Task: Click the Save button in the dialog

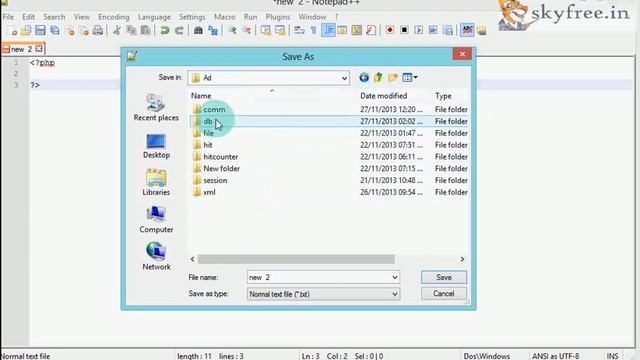Action: click(x=444, y=277)
